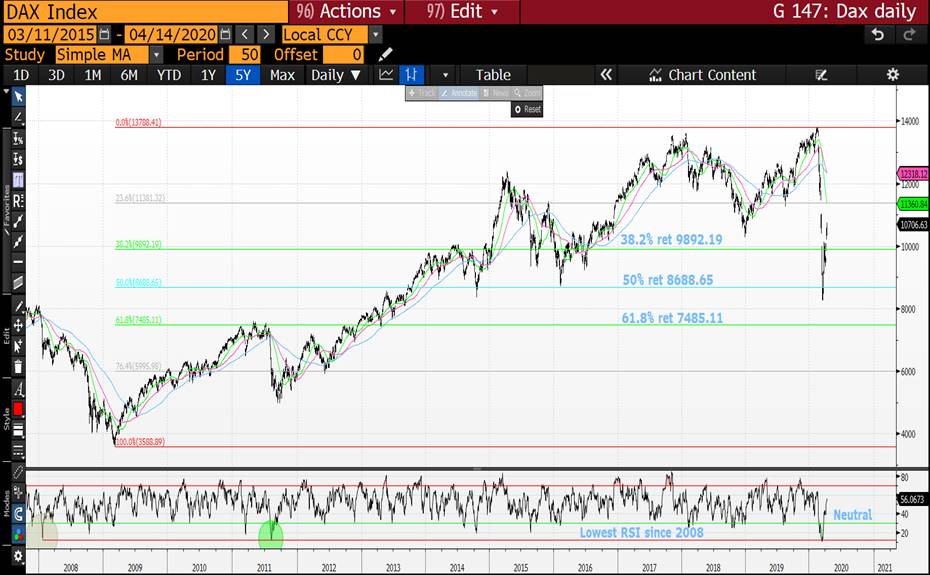Image resolution: width=930 pixels, height=575 pixels.
Task: Select the copy annotation cursor tool
Action: (x=18, y=346)
